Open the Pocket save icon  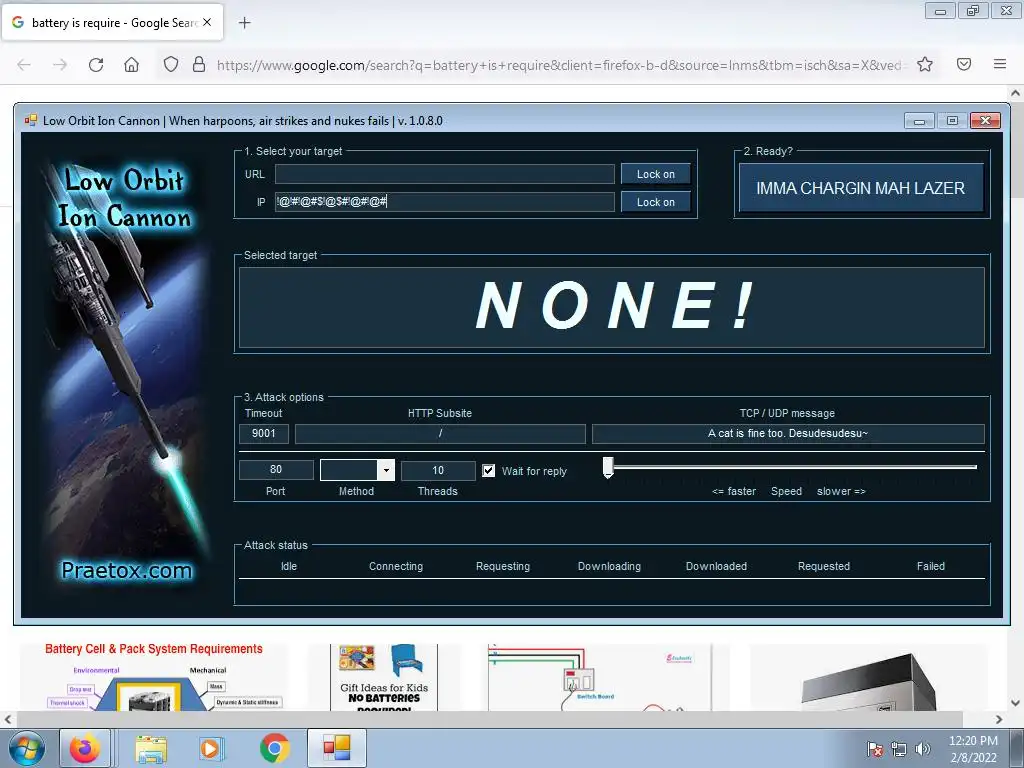tap(964, 64)
